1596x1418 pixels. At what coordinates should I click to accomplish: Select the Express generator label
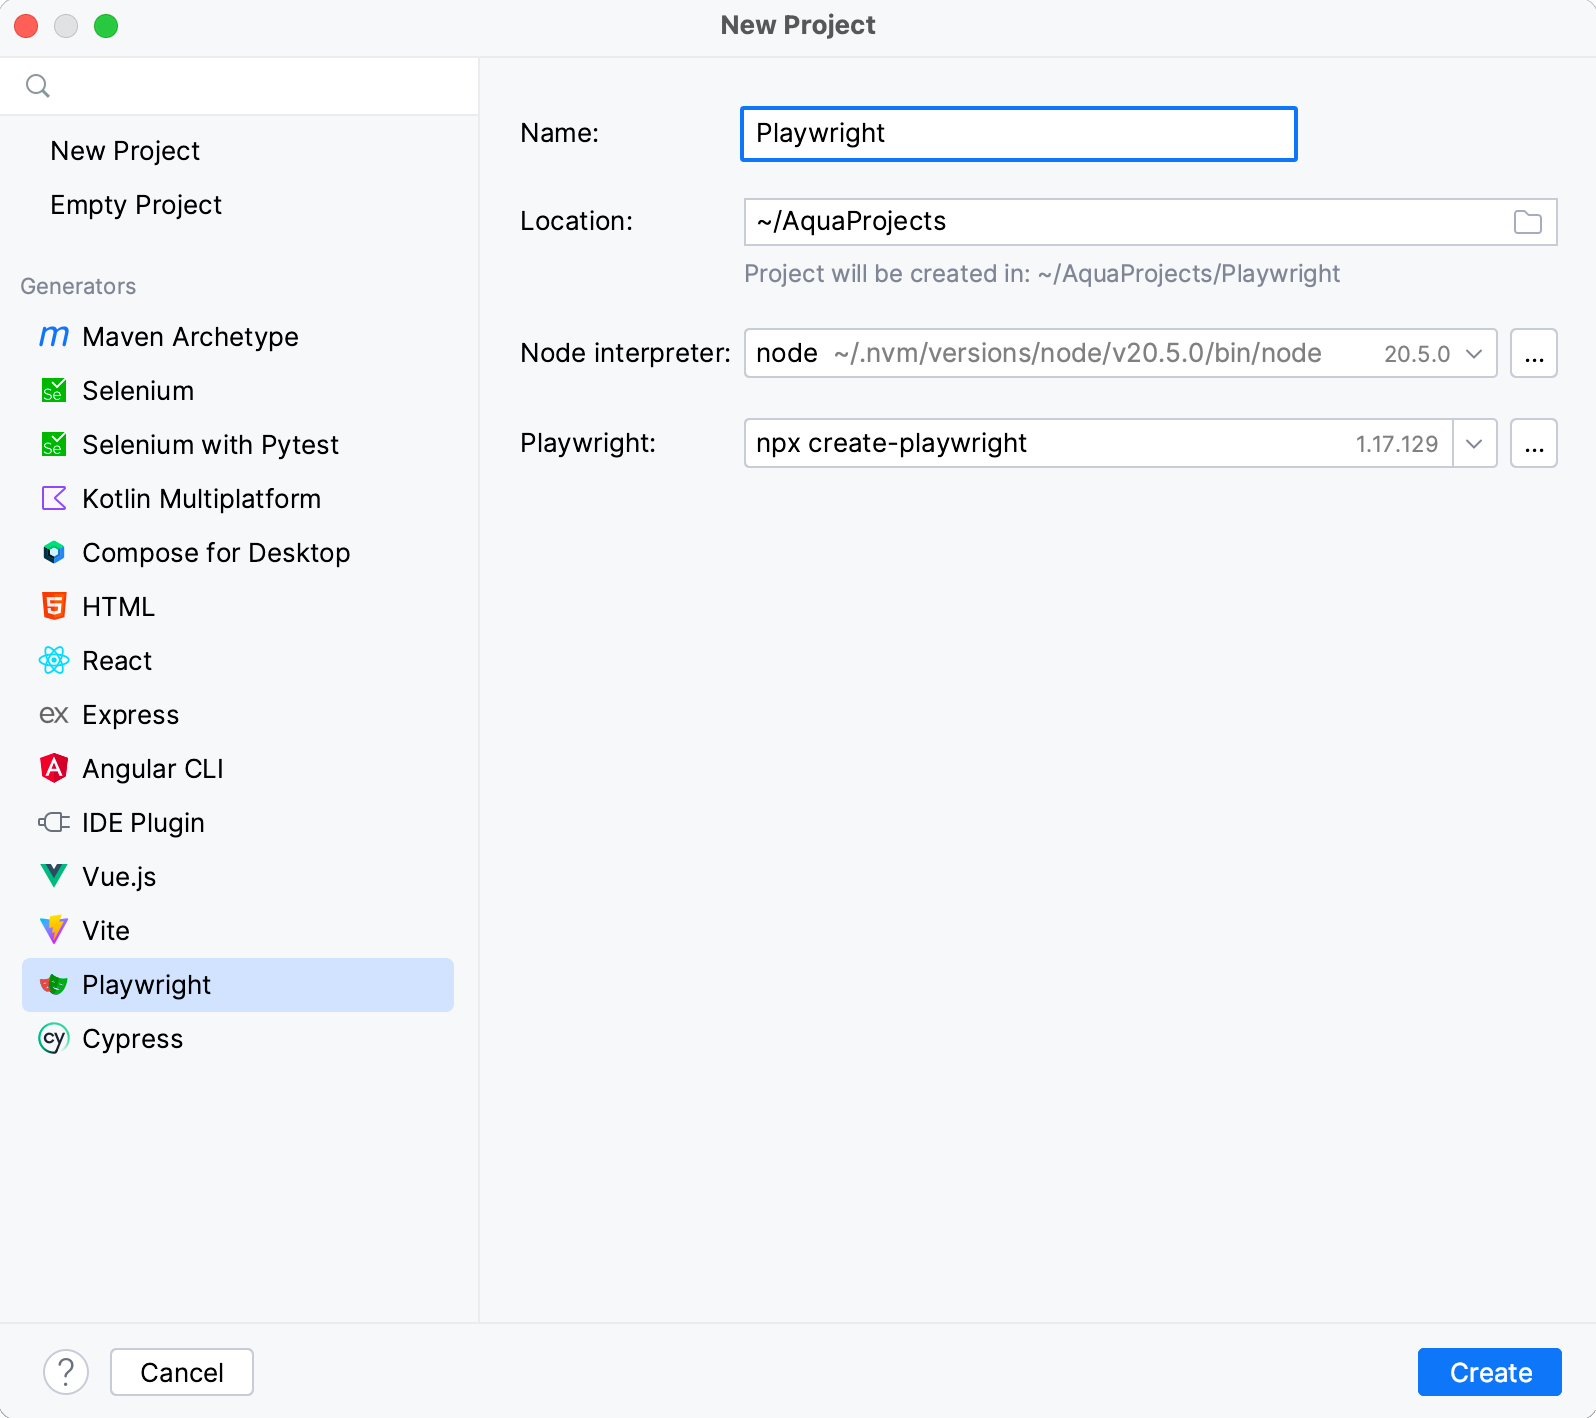131,715
